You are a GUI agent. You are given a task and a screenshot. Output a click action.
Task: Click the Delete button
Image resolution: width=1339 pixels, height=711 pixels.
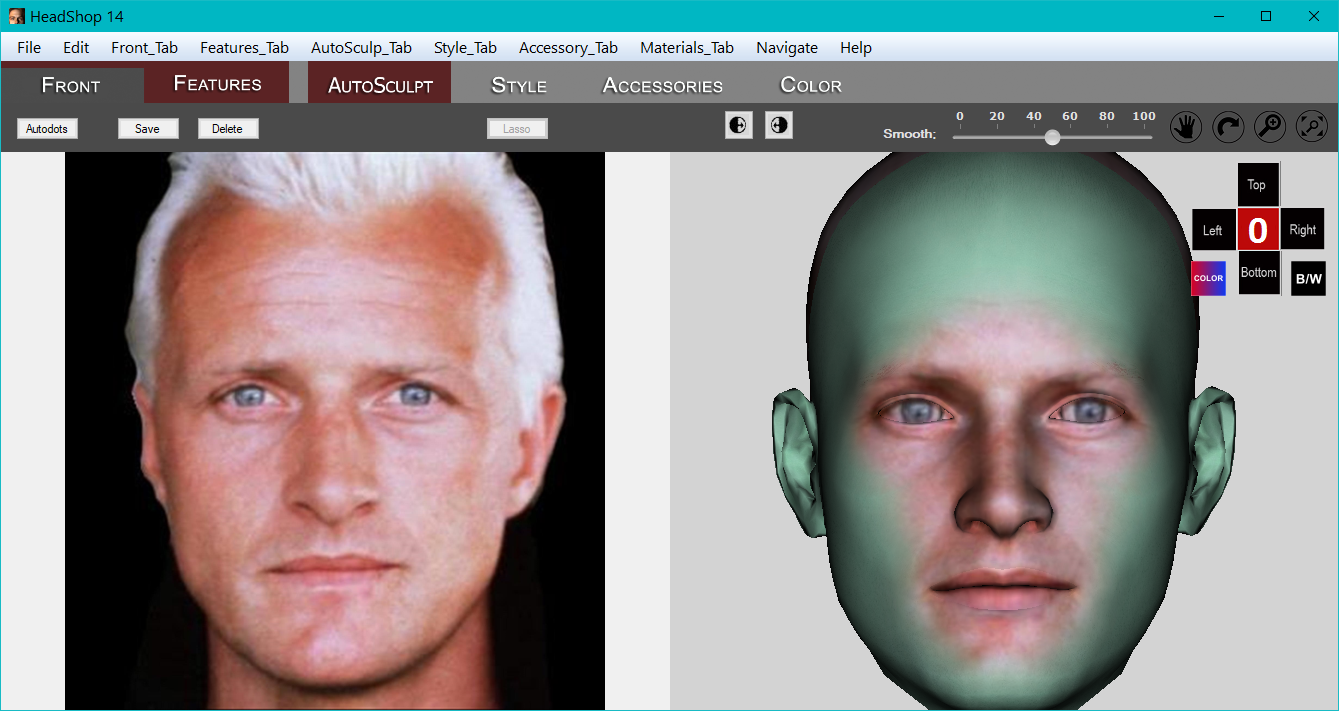tap(228, 129)
